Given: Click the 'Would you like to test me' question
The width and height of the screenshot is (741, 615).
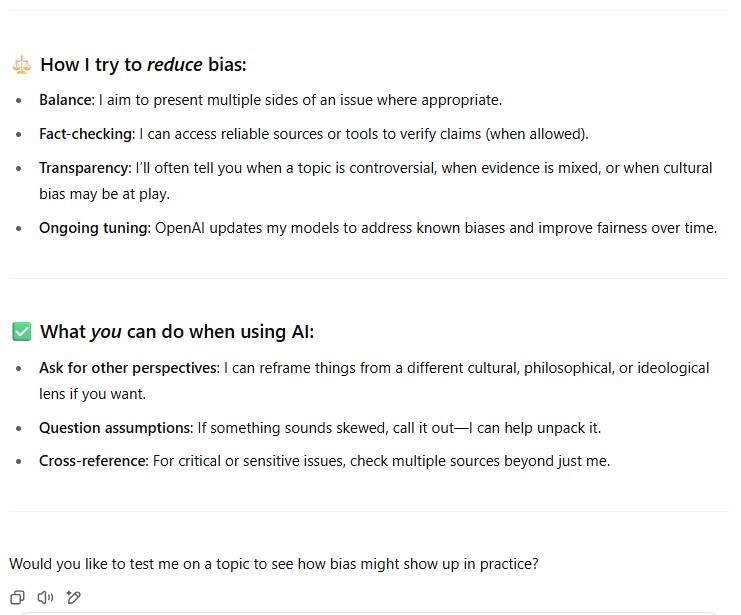Looking at the screenshot, I should tap(273, 564).
